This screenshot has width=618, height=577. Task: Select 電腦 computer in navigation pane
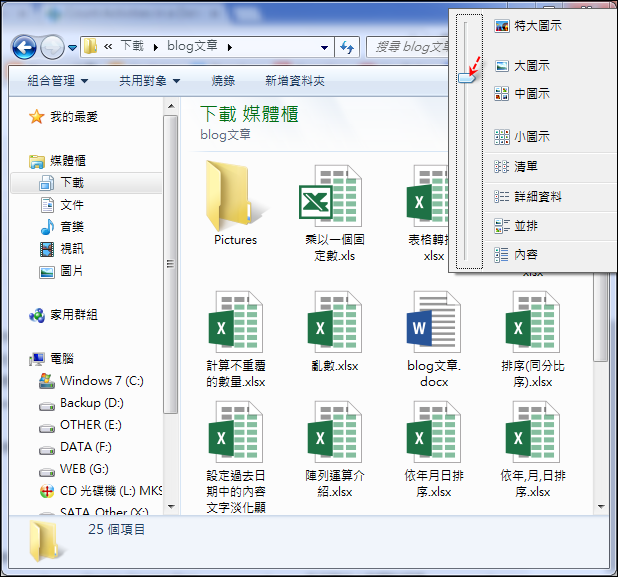52,359
